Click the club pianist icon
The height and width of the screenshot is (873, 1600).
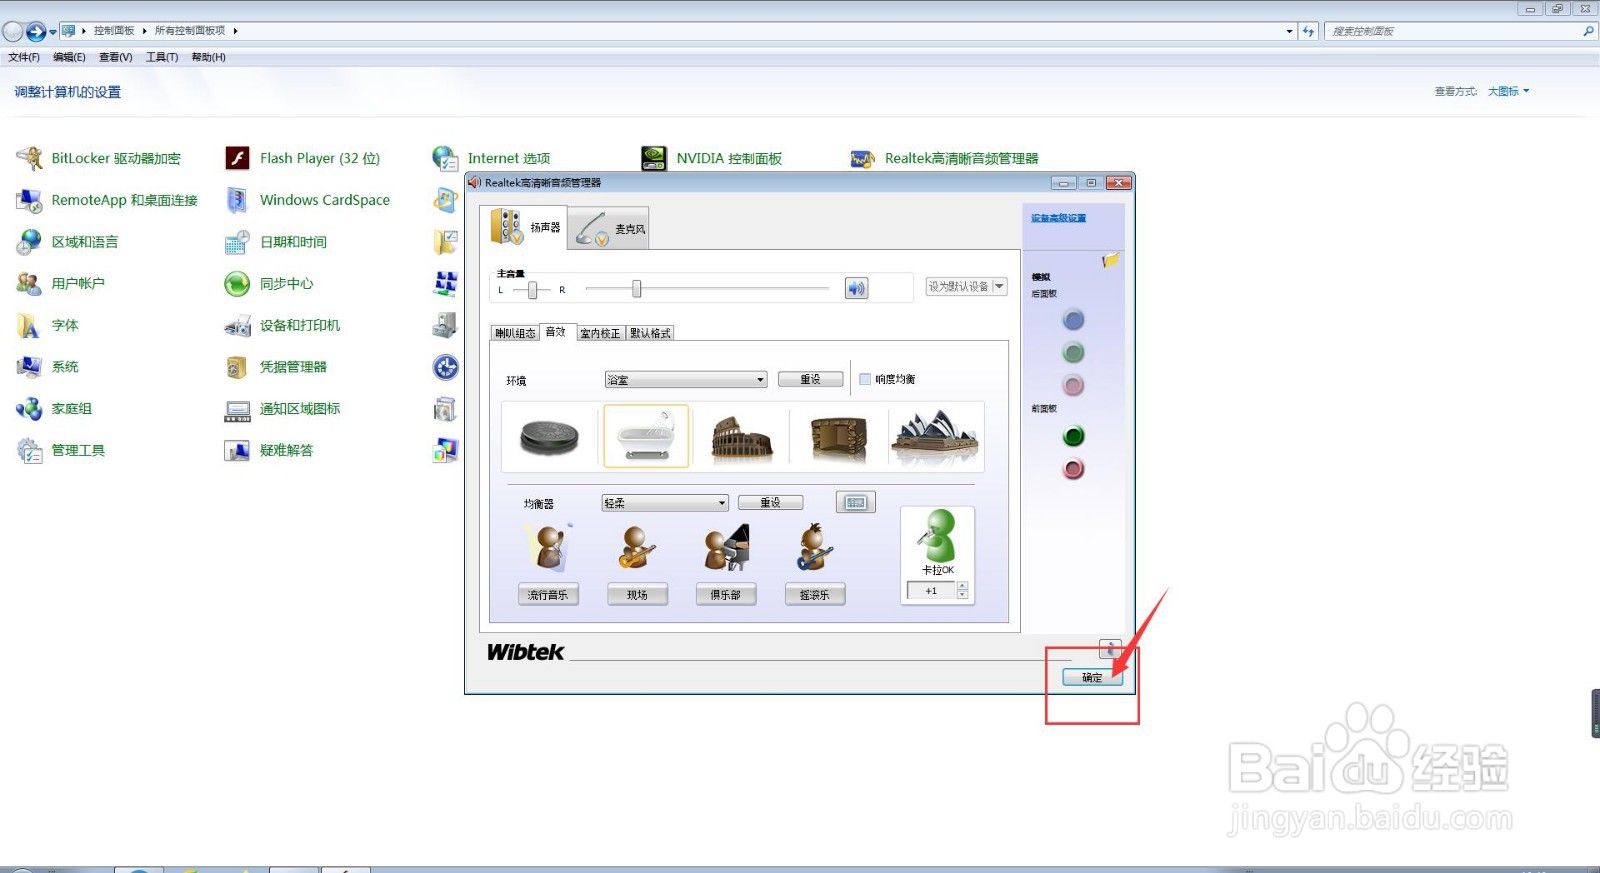click(726, 547)
